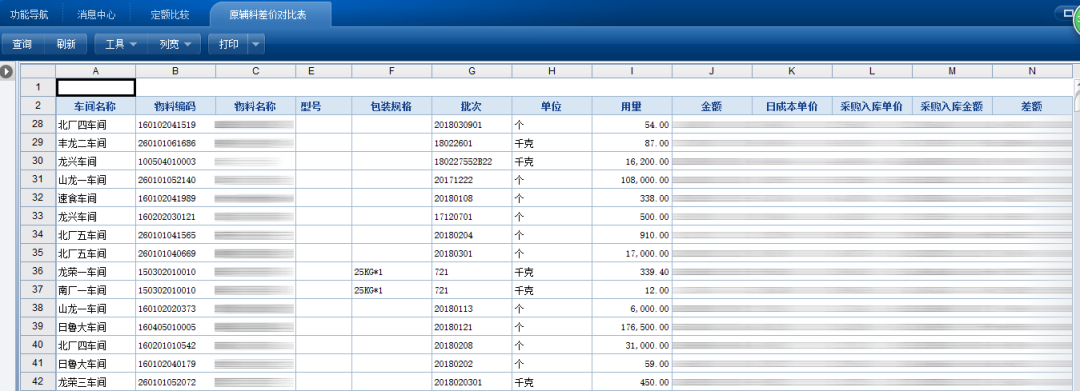The image size is (1080, 391).
Task: Select the 原辅料差价对比表 tab
Action: (269, 14)
